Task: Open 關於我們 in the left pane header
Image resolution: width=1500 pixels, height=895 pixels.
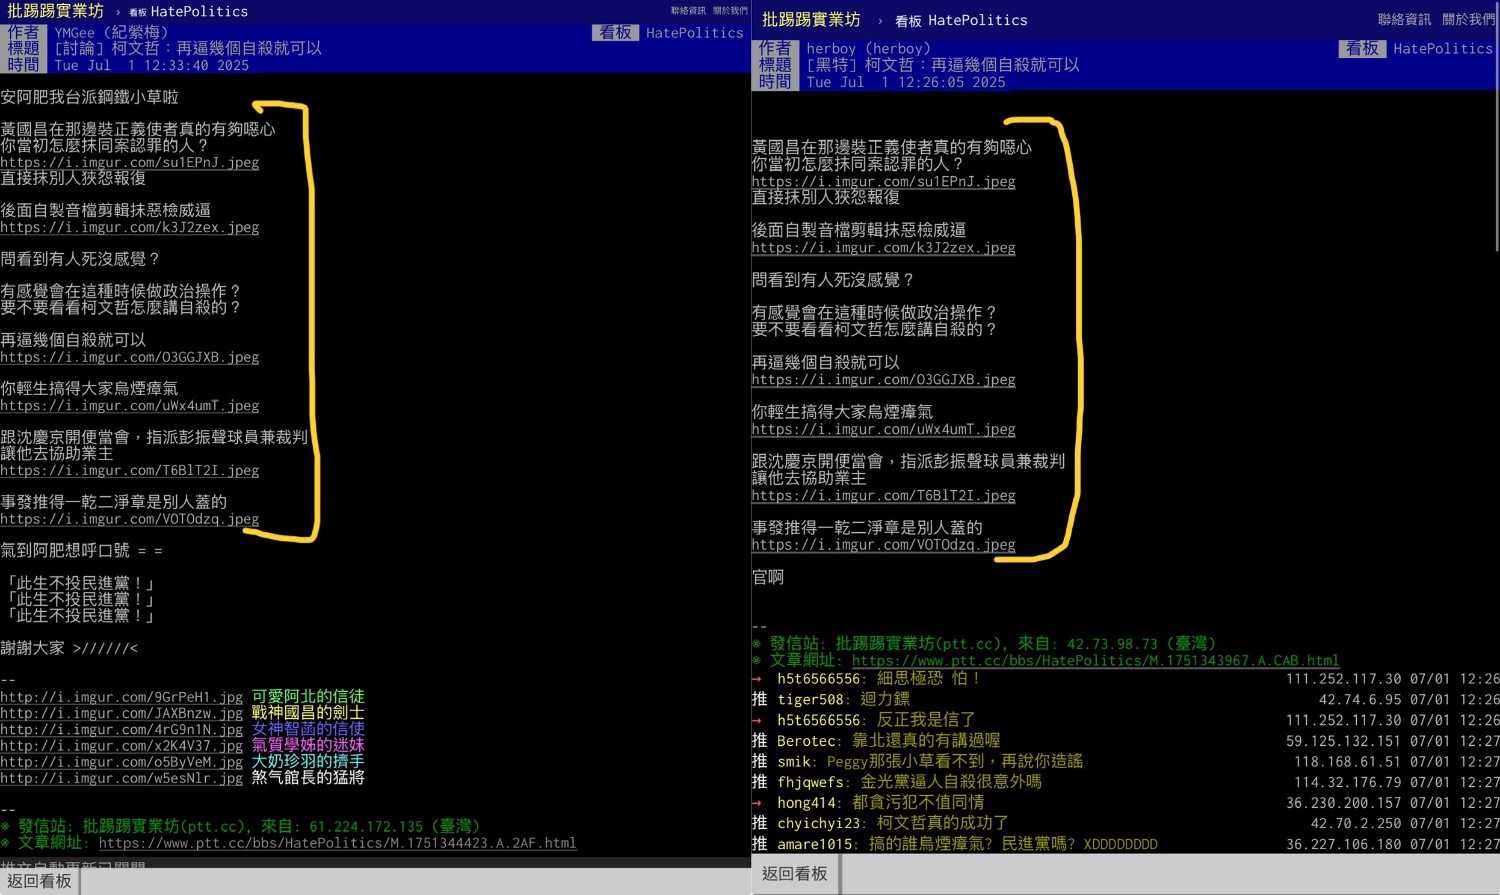Action: tap(730, 10)
